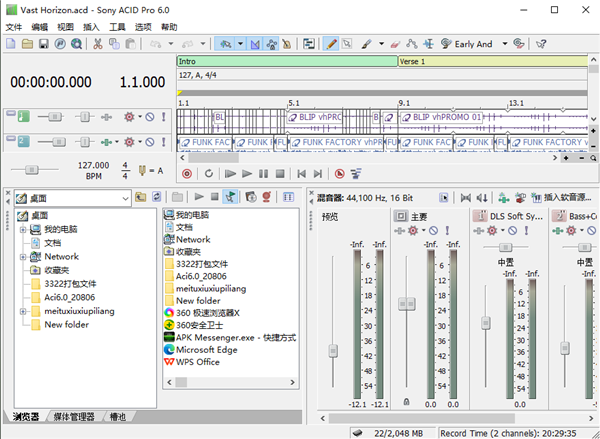The height and width of the screenshot is (439, 600).
Task: Solo track 2 with the exclamation icon
Action: [163, 142]
